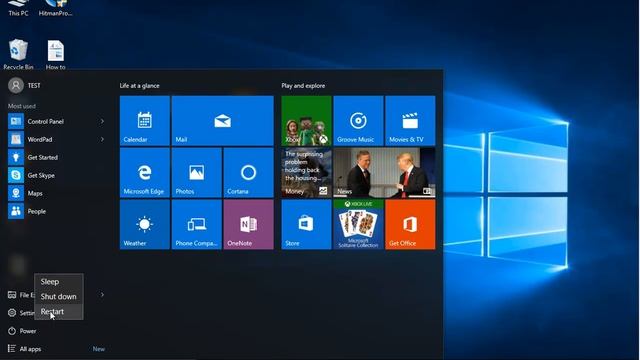The height and width of the screenshot is (360, 640).
Task: Open Get Started app
Action: tap(56, 157)
